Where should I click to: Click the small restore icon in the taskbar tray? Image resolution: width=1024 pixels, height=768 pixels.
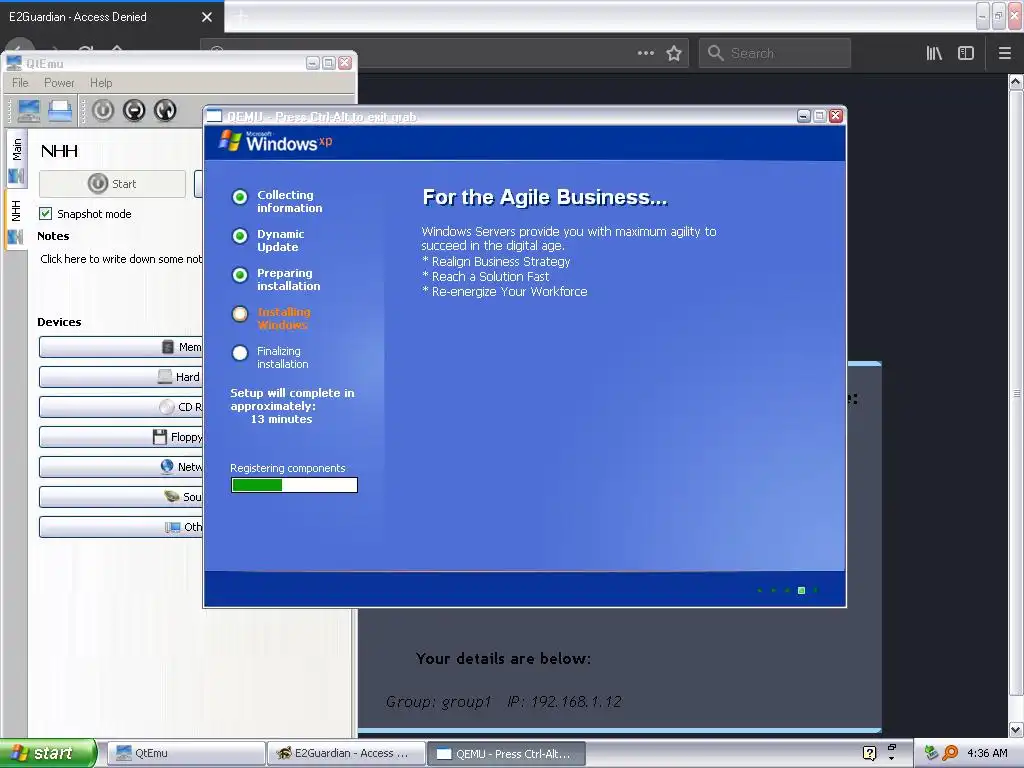coord(891,748)
